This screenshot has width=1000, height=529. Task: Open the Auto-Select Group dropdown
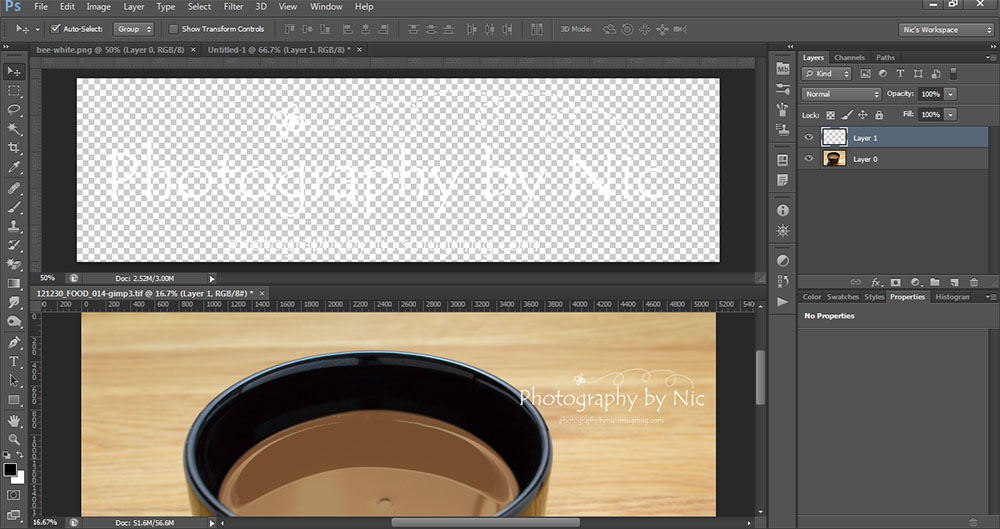tap(133, 30)
